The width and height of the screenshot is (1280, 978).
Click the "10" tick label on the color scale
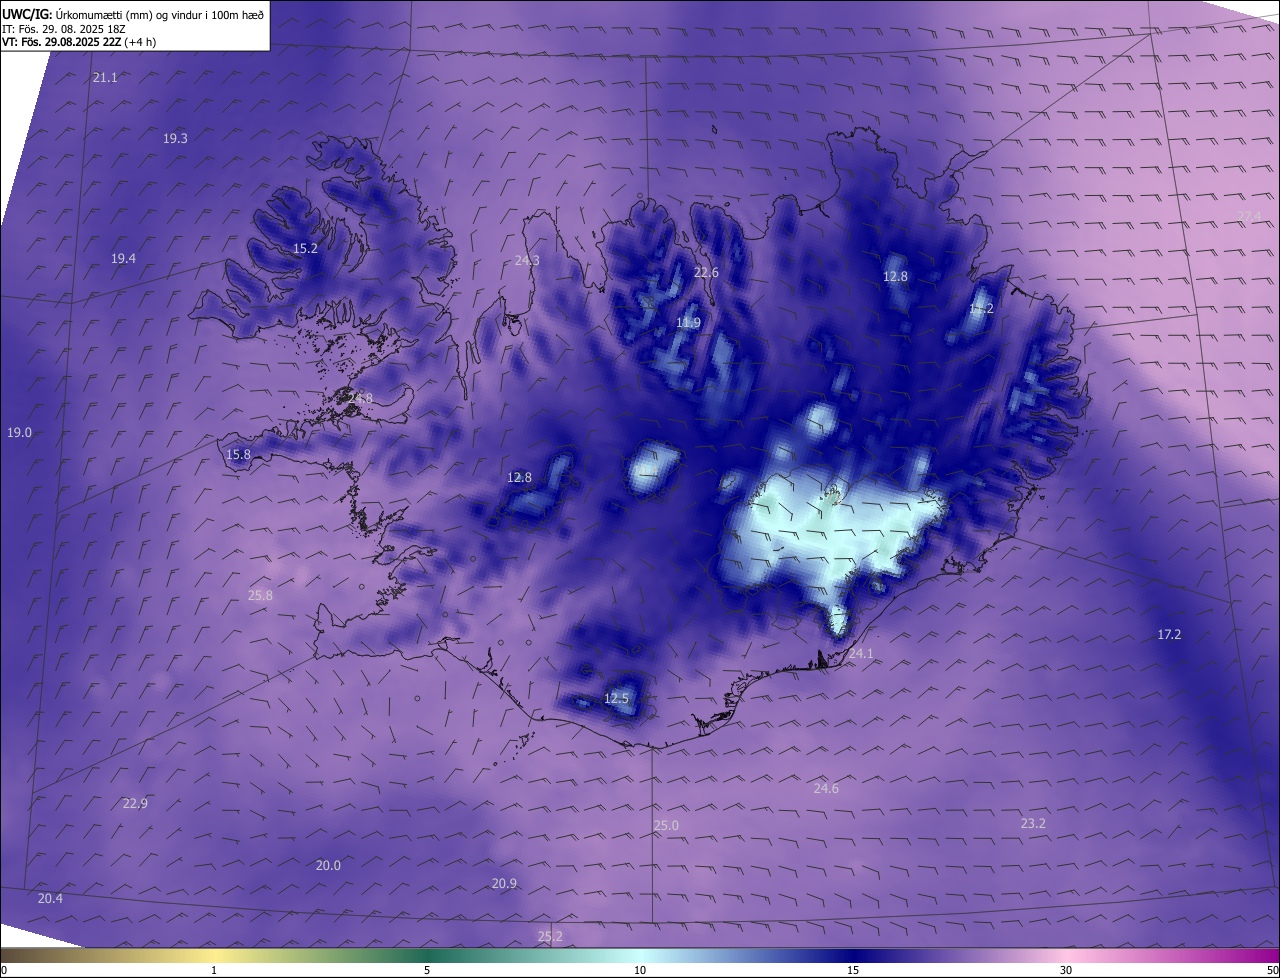pyautogui.click(x=640, y=970)
